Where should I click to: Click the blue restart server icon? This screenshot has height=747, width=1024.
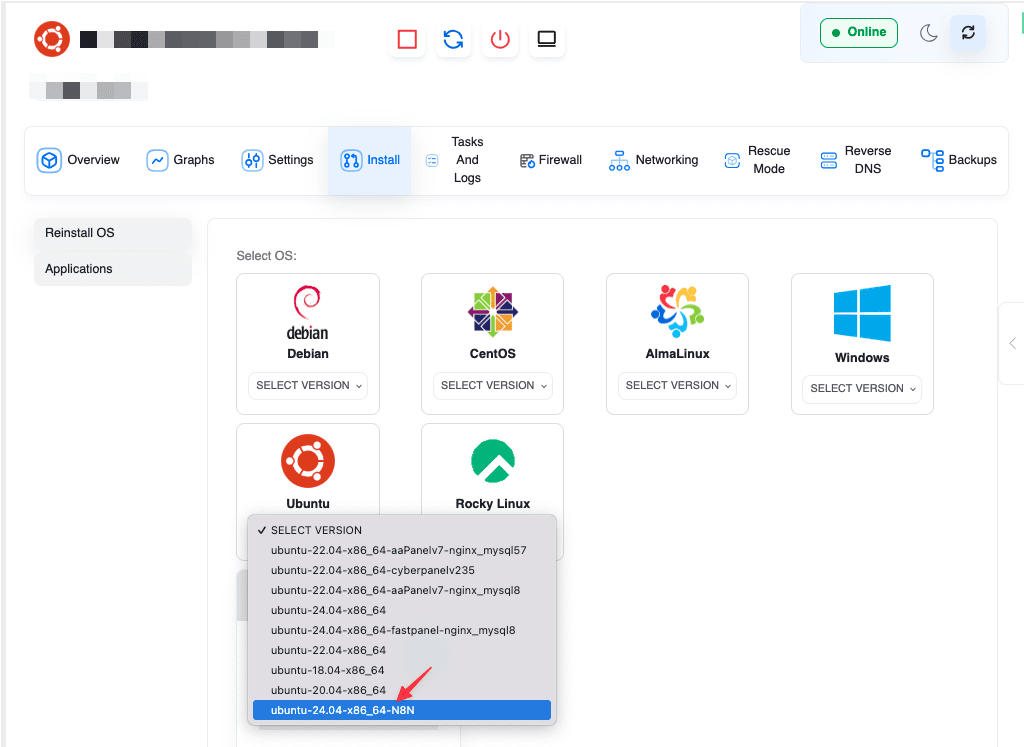click(x=453, y=39)
